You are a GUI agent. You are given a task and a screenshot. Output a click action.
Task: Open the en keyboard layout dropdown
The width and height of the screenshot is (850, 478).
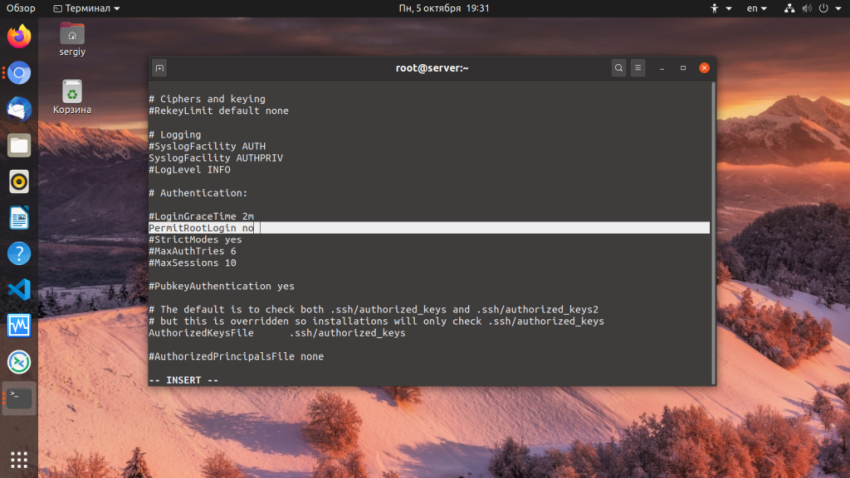coord(757,8)
